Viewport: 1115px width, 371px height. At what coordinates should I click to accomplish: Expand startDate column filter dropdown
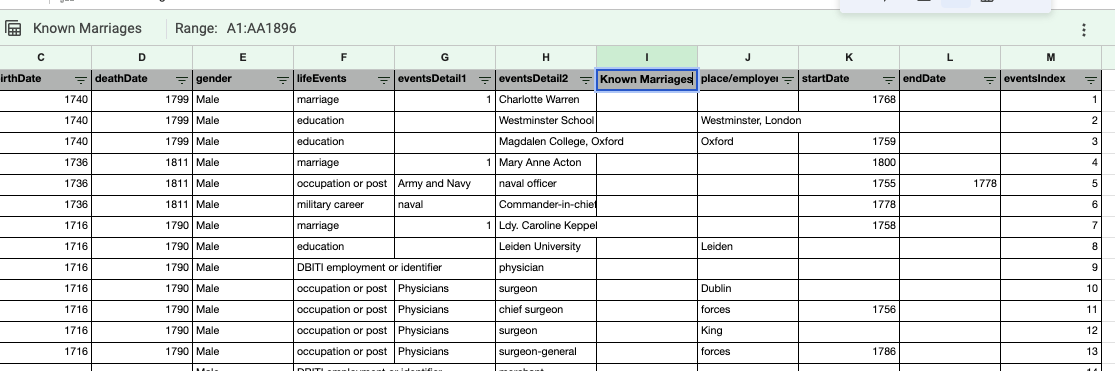point(889,80)
